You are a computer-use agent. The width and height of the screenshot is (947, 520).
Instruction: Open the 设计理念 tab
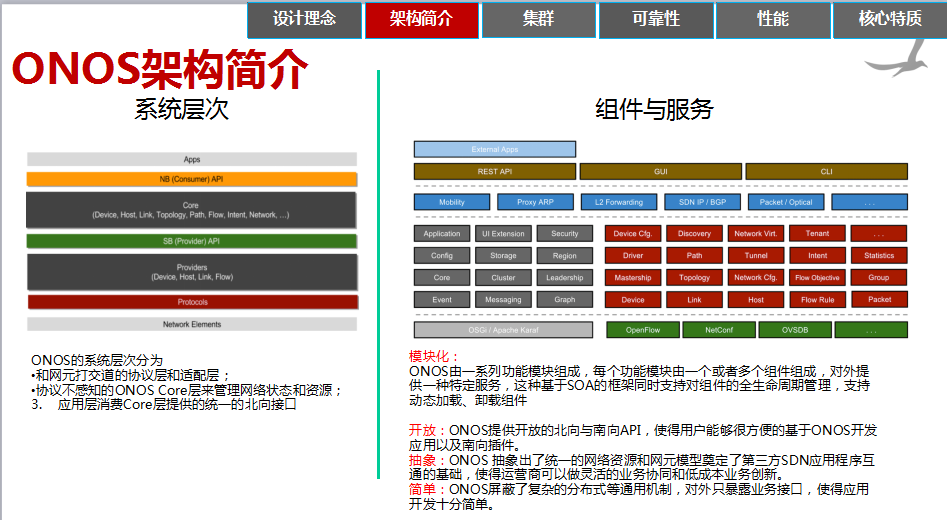[x=304, y=20]
